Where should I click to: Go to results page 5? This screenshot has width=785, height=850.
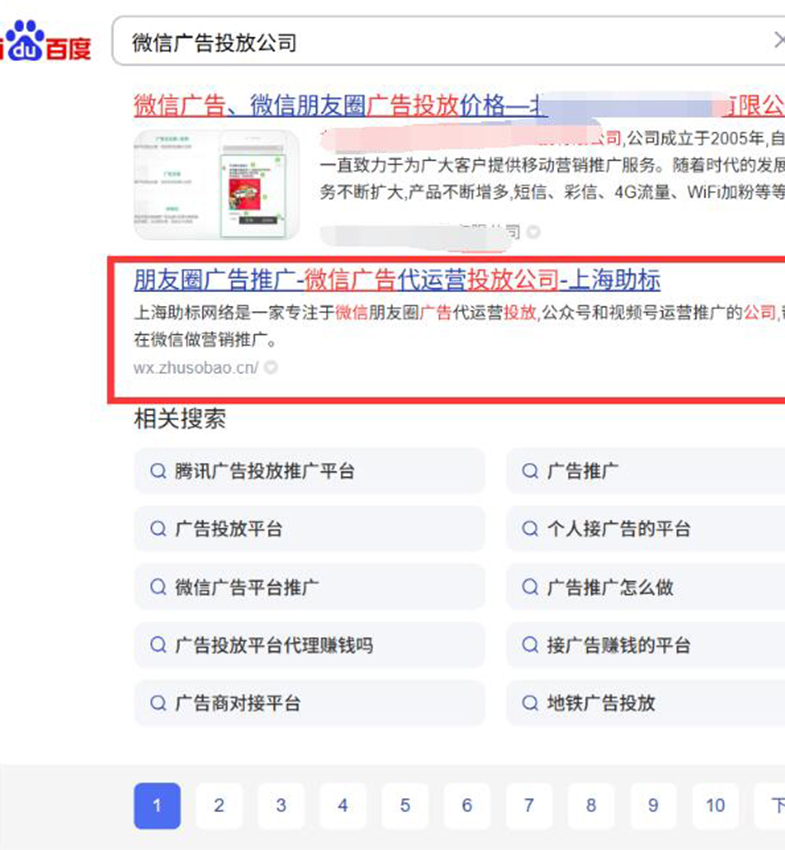pos(405,806)
